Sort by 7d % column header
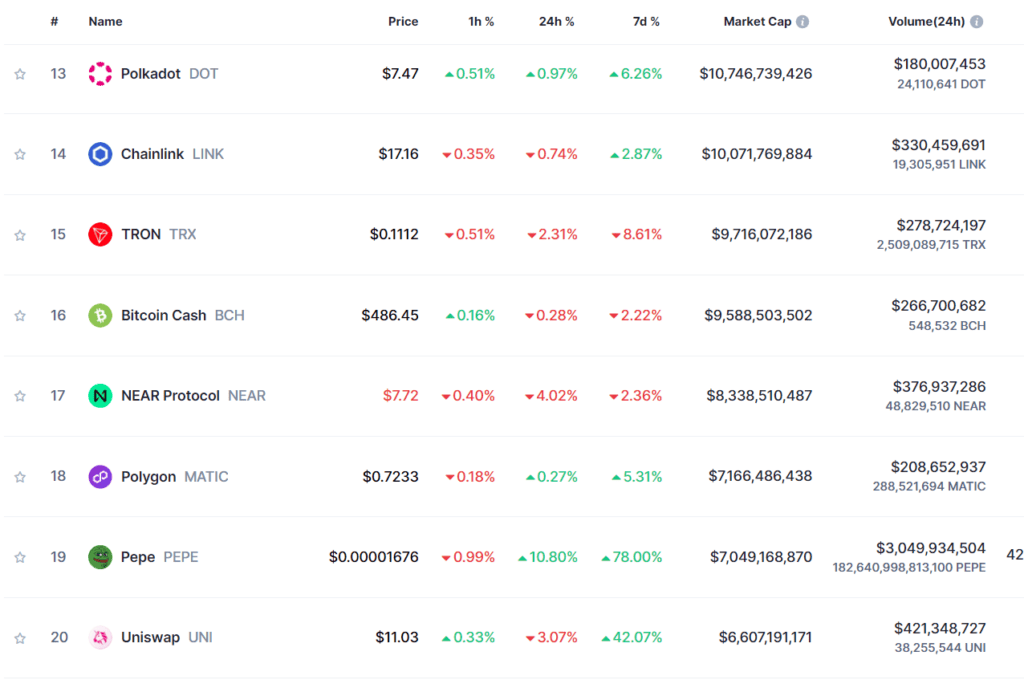This screenshot has width=1024, height=684. tap(646, 22)
